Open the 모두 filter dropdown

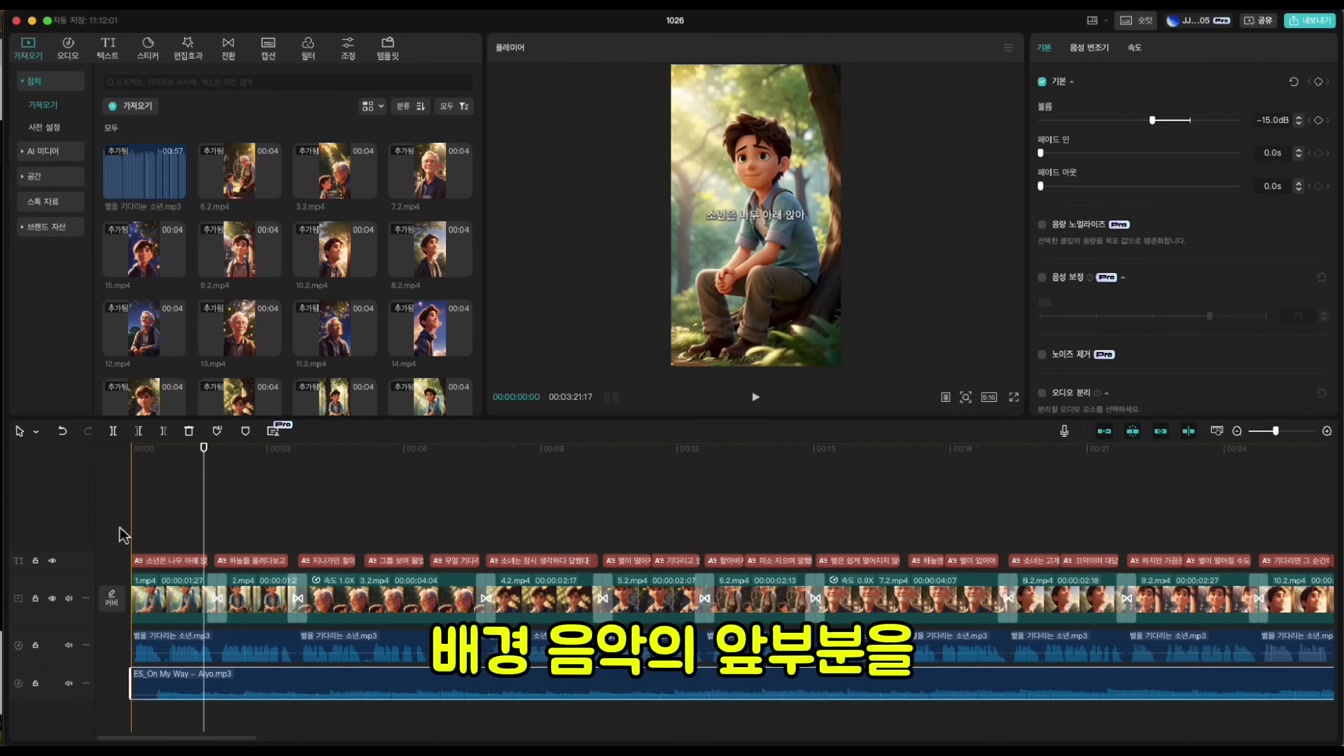coord(454,106)
